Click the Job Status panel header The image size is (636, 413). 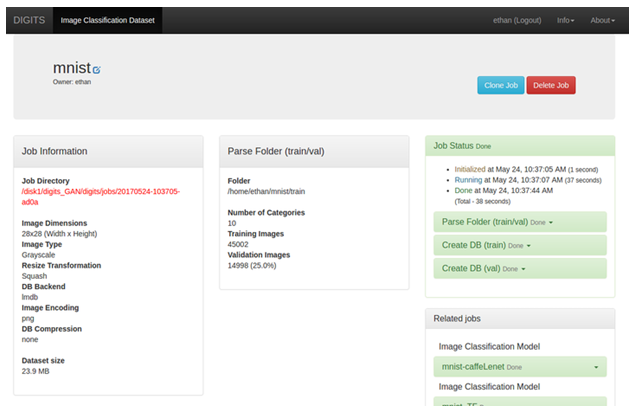click(x=519, y=146)
